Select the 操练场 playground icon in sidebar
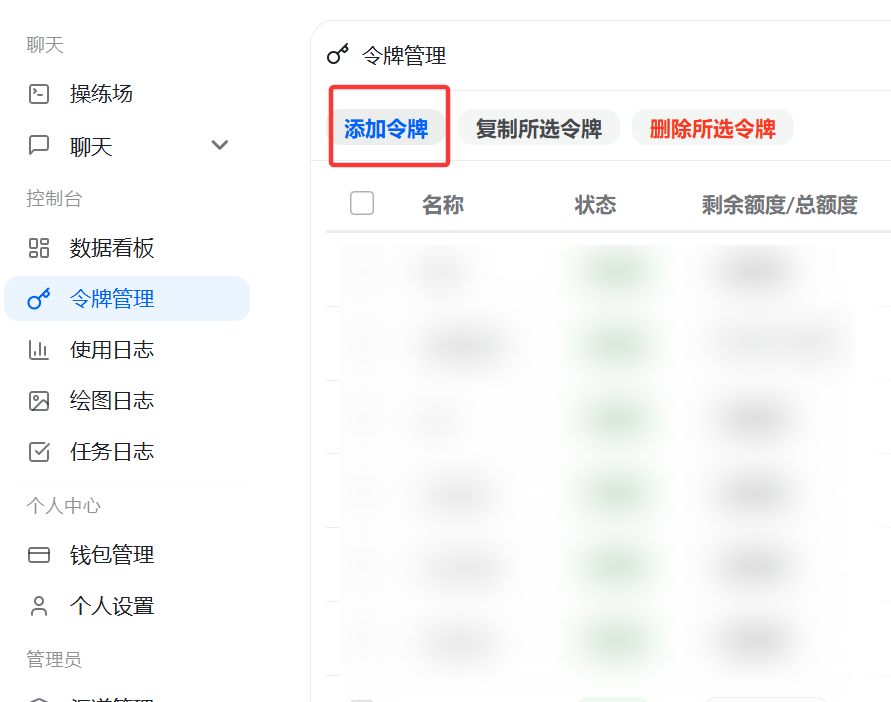891x702 pixels. [38, 93]
